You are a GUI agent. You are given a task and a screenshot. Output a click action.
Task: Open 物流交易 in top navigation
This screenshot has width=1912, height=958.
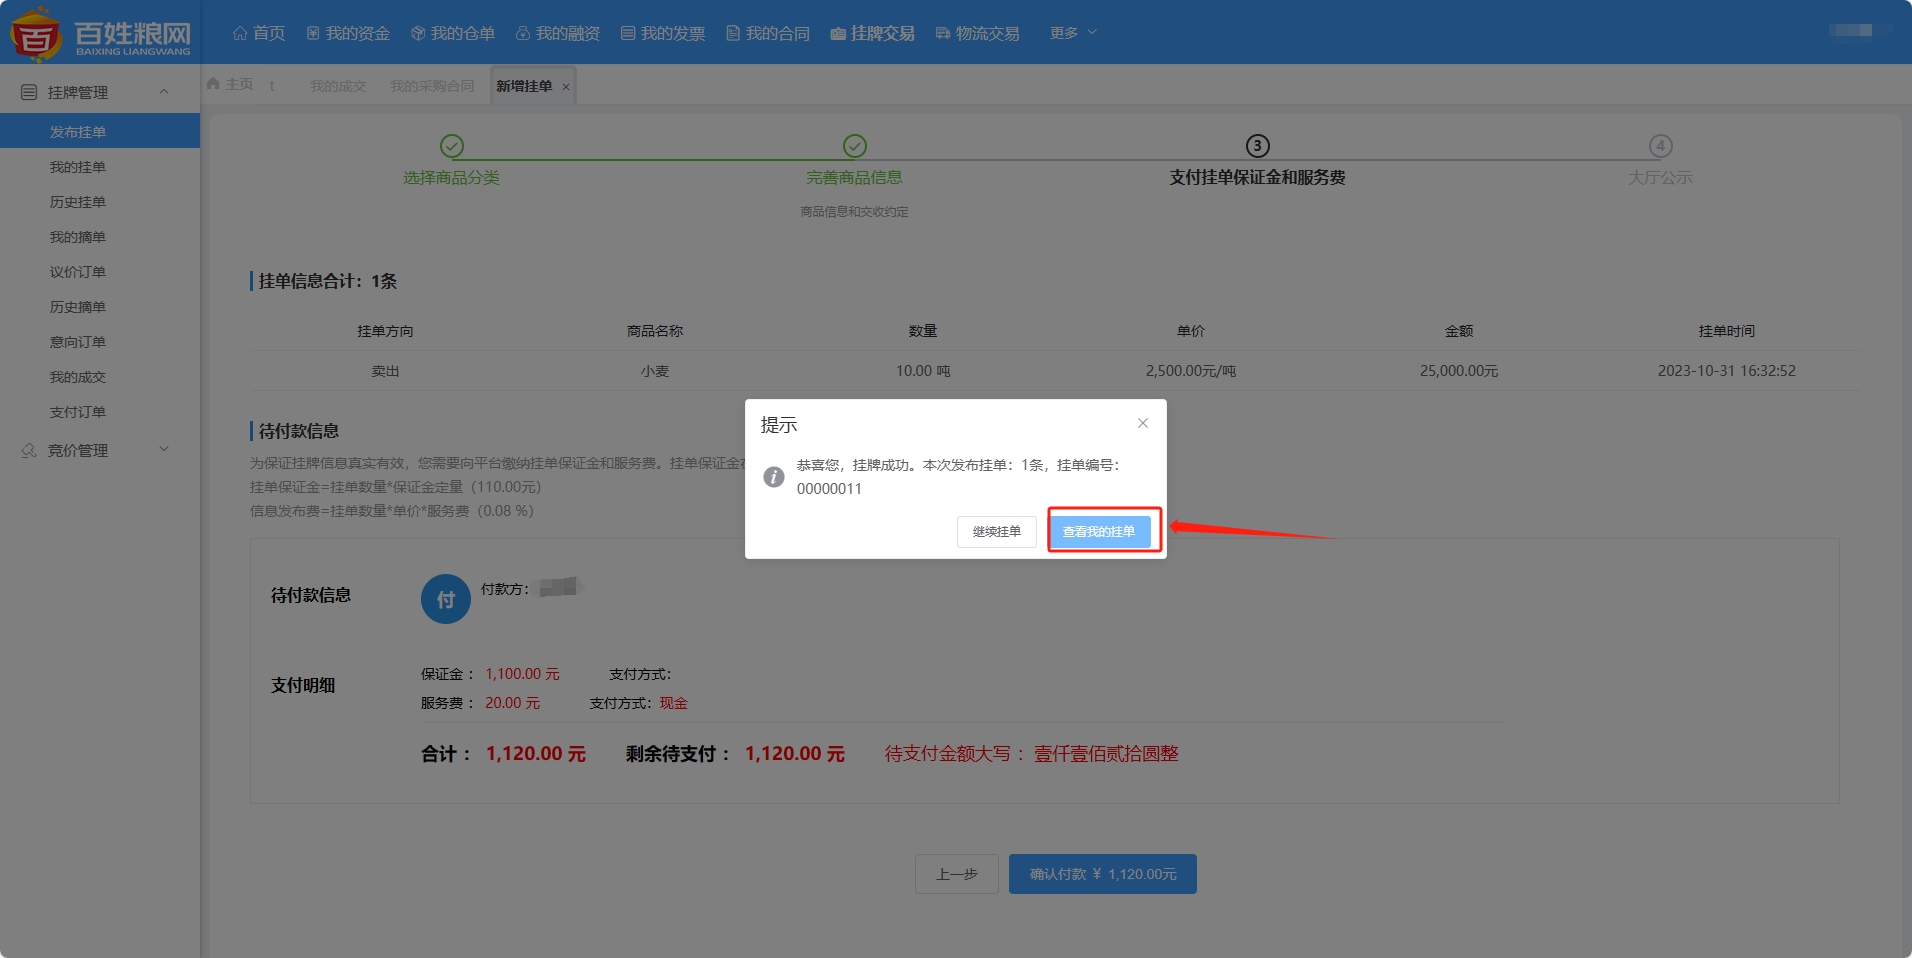pos(977,33)
